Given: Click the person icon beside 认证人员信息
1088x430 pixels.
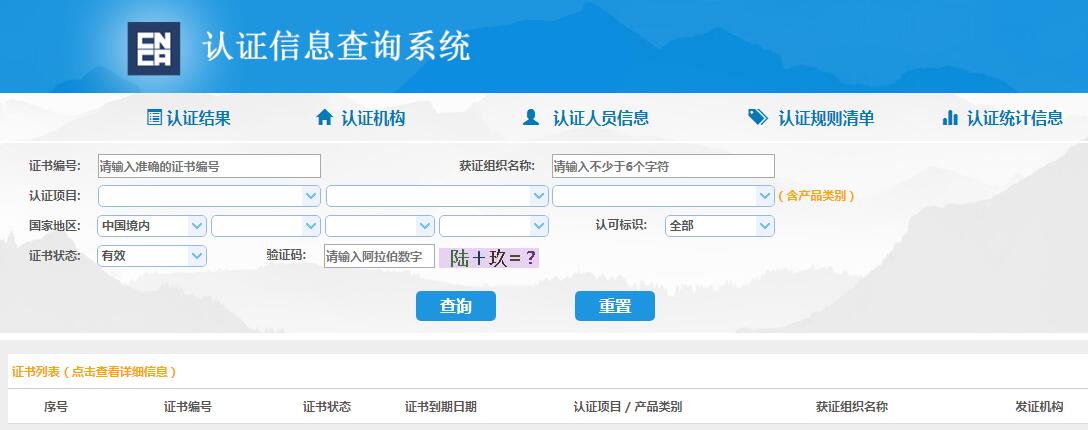Looking at the screenshot, I should point(531,118).
